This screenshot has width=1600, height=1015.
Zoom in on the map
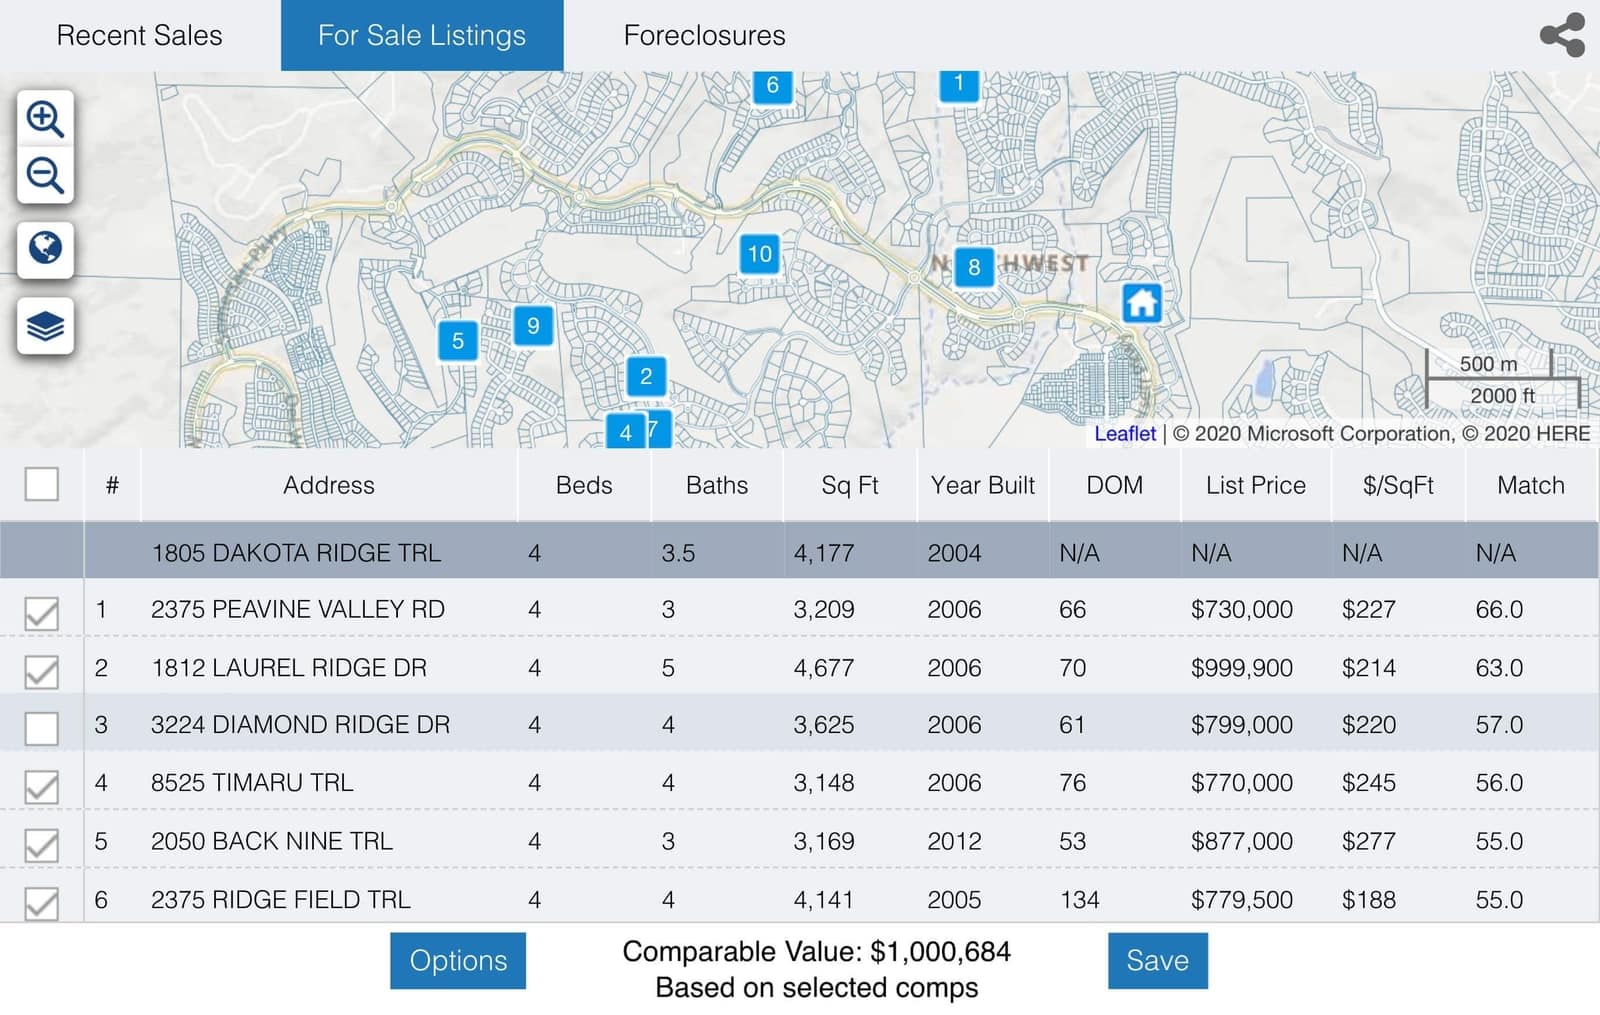point(44,121)
